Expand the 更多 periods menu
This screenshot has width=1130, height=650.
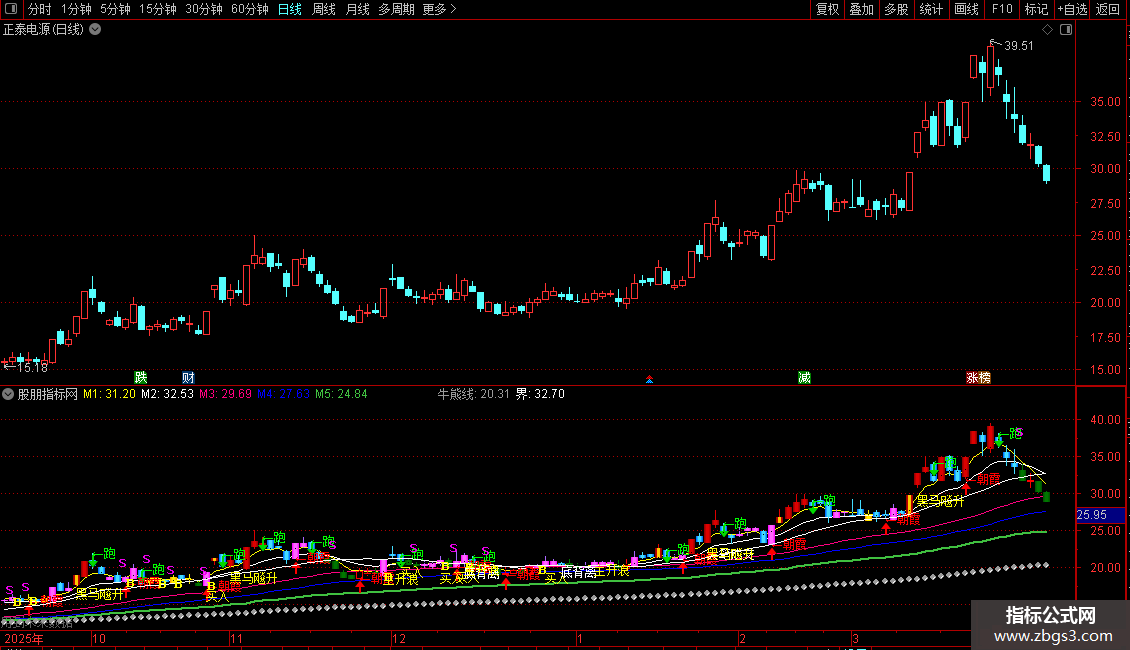(x=439, y=10)
